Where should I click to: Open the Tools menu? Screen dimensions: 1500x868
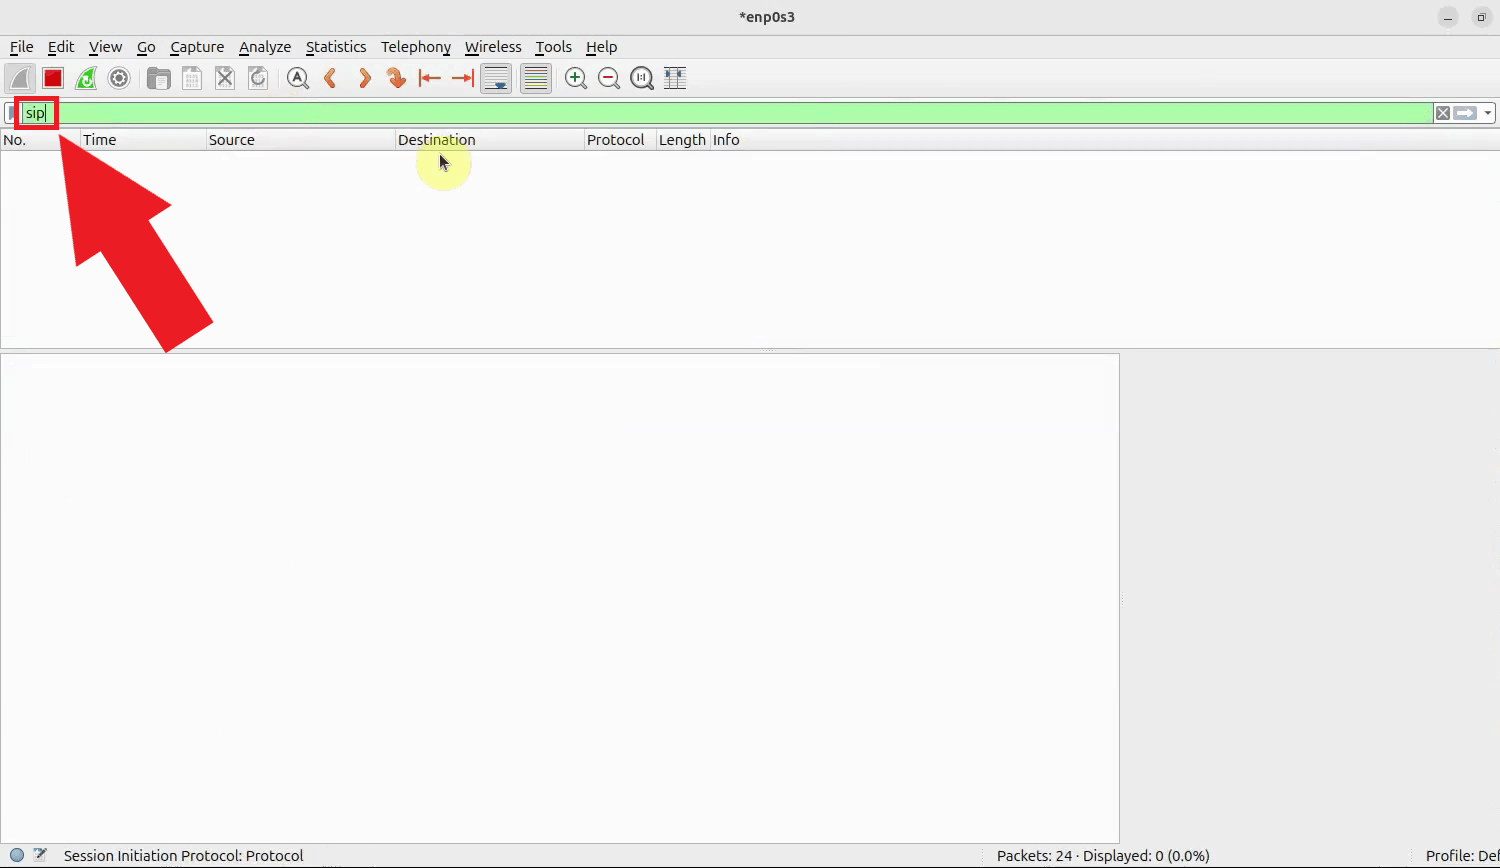pos(553,47)
